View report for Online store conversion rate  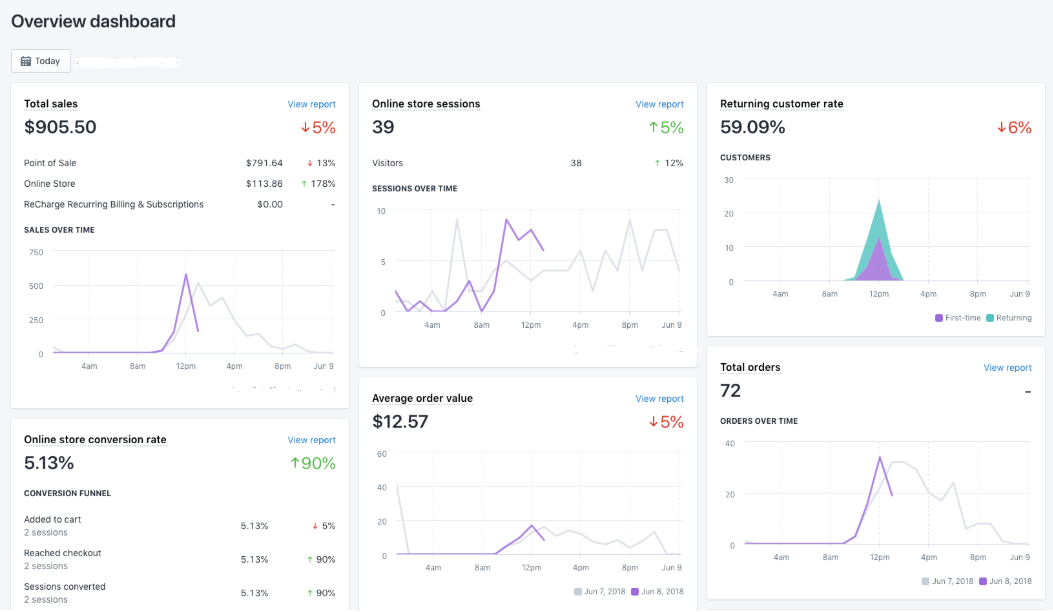(312, 440)
